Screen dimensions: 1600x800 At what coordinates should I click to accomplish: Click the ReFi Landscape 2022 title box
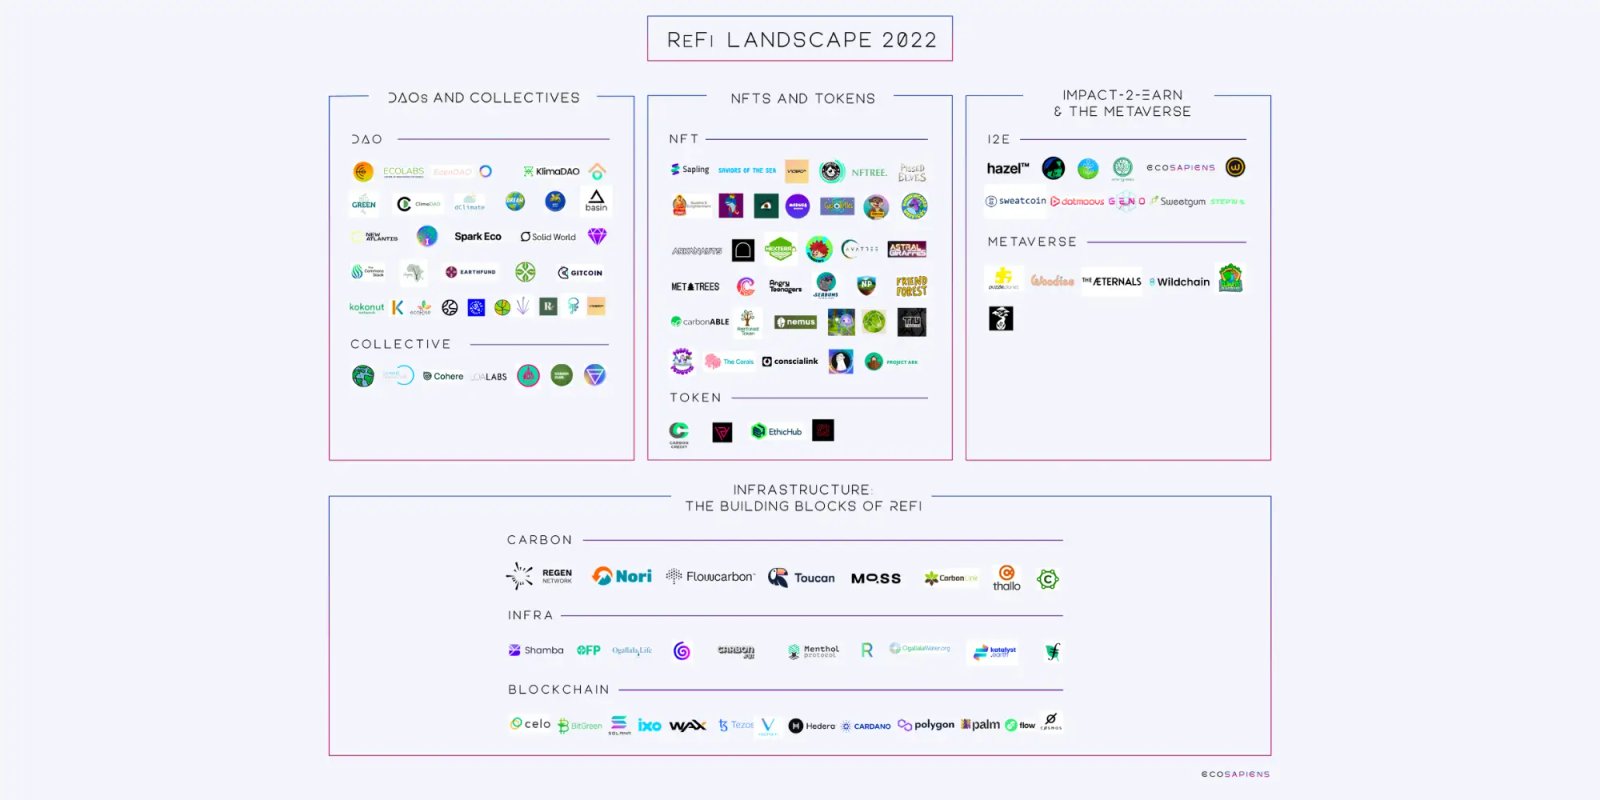800,39
